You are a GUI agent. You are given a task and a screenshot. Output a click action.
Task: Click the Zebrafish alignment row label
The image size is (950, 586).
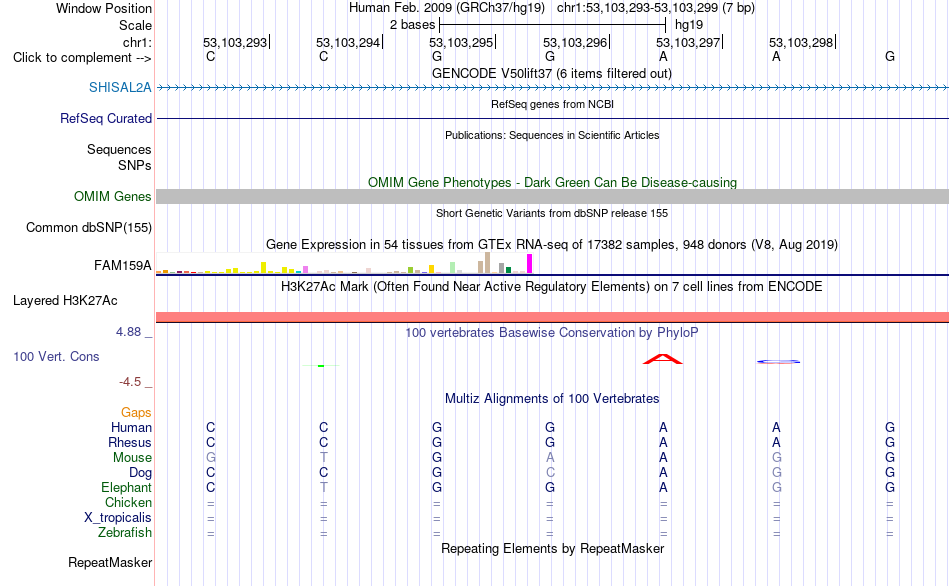(125, 533)
